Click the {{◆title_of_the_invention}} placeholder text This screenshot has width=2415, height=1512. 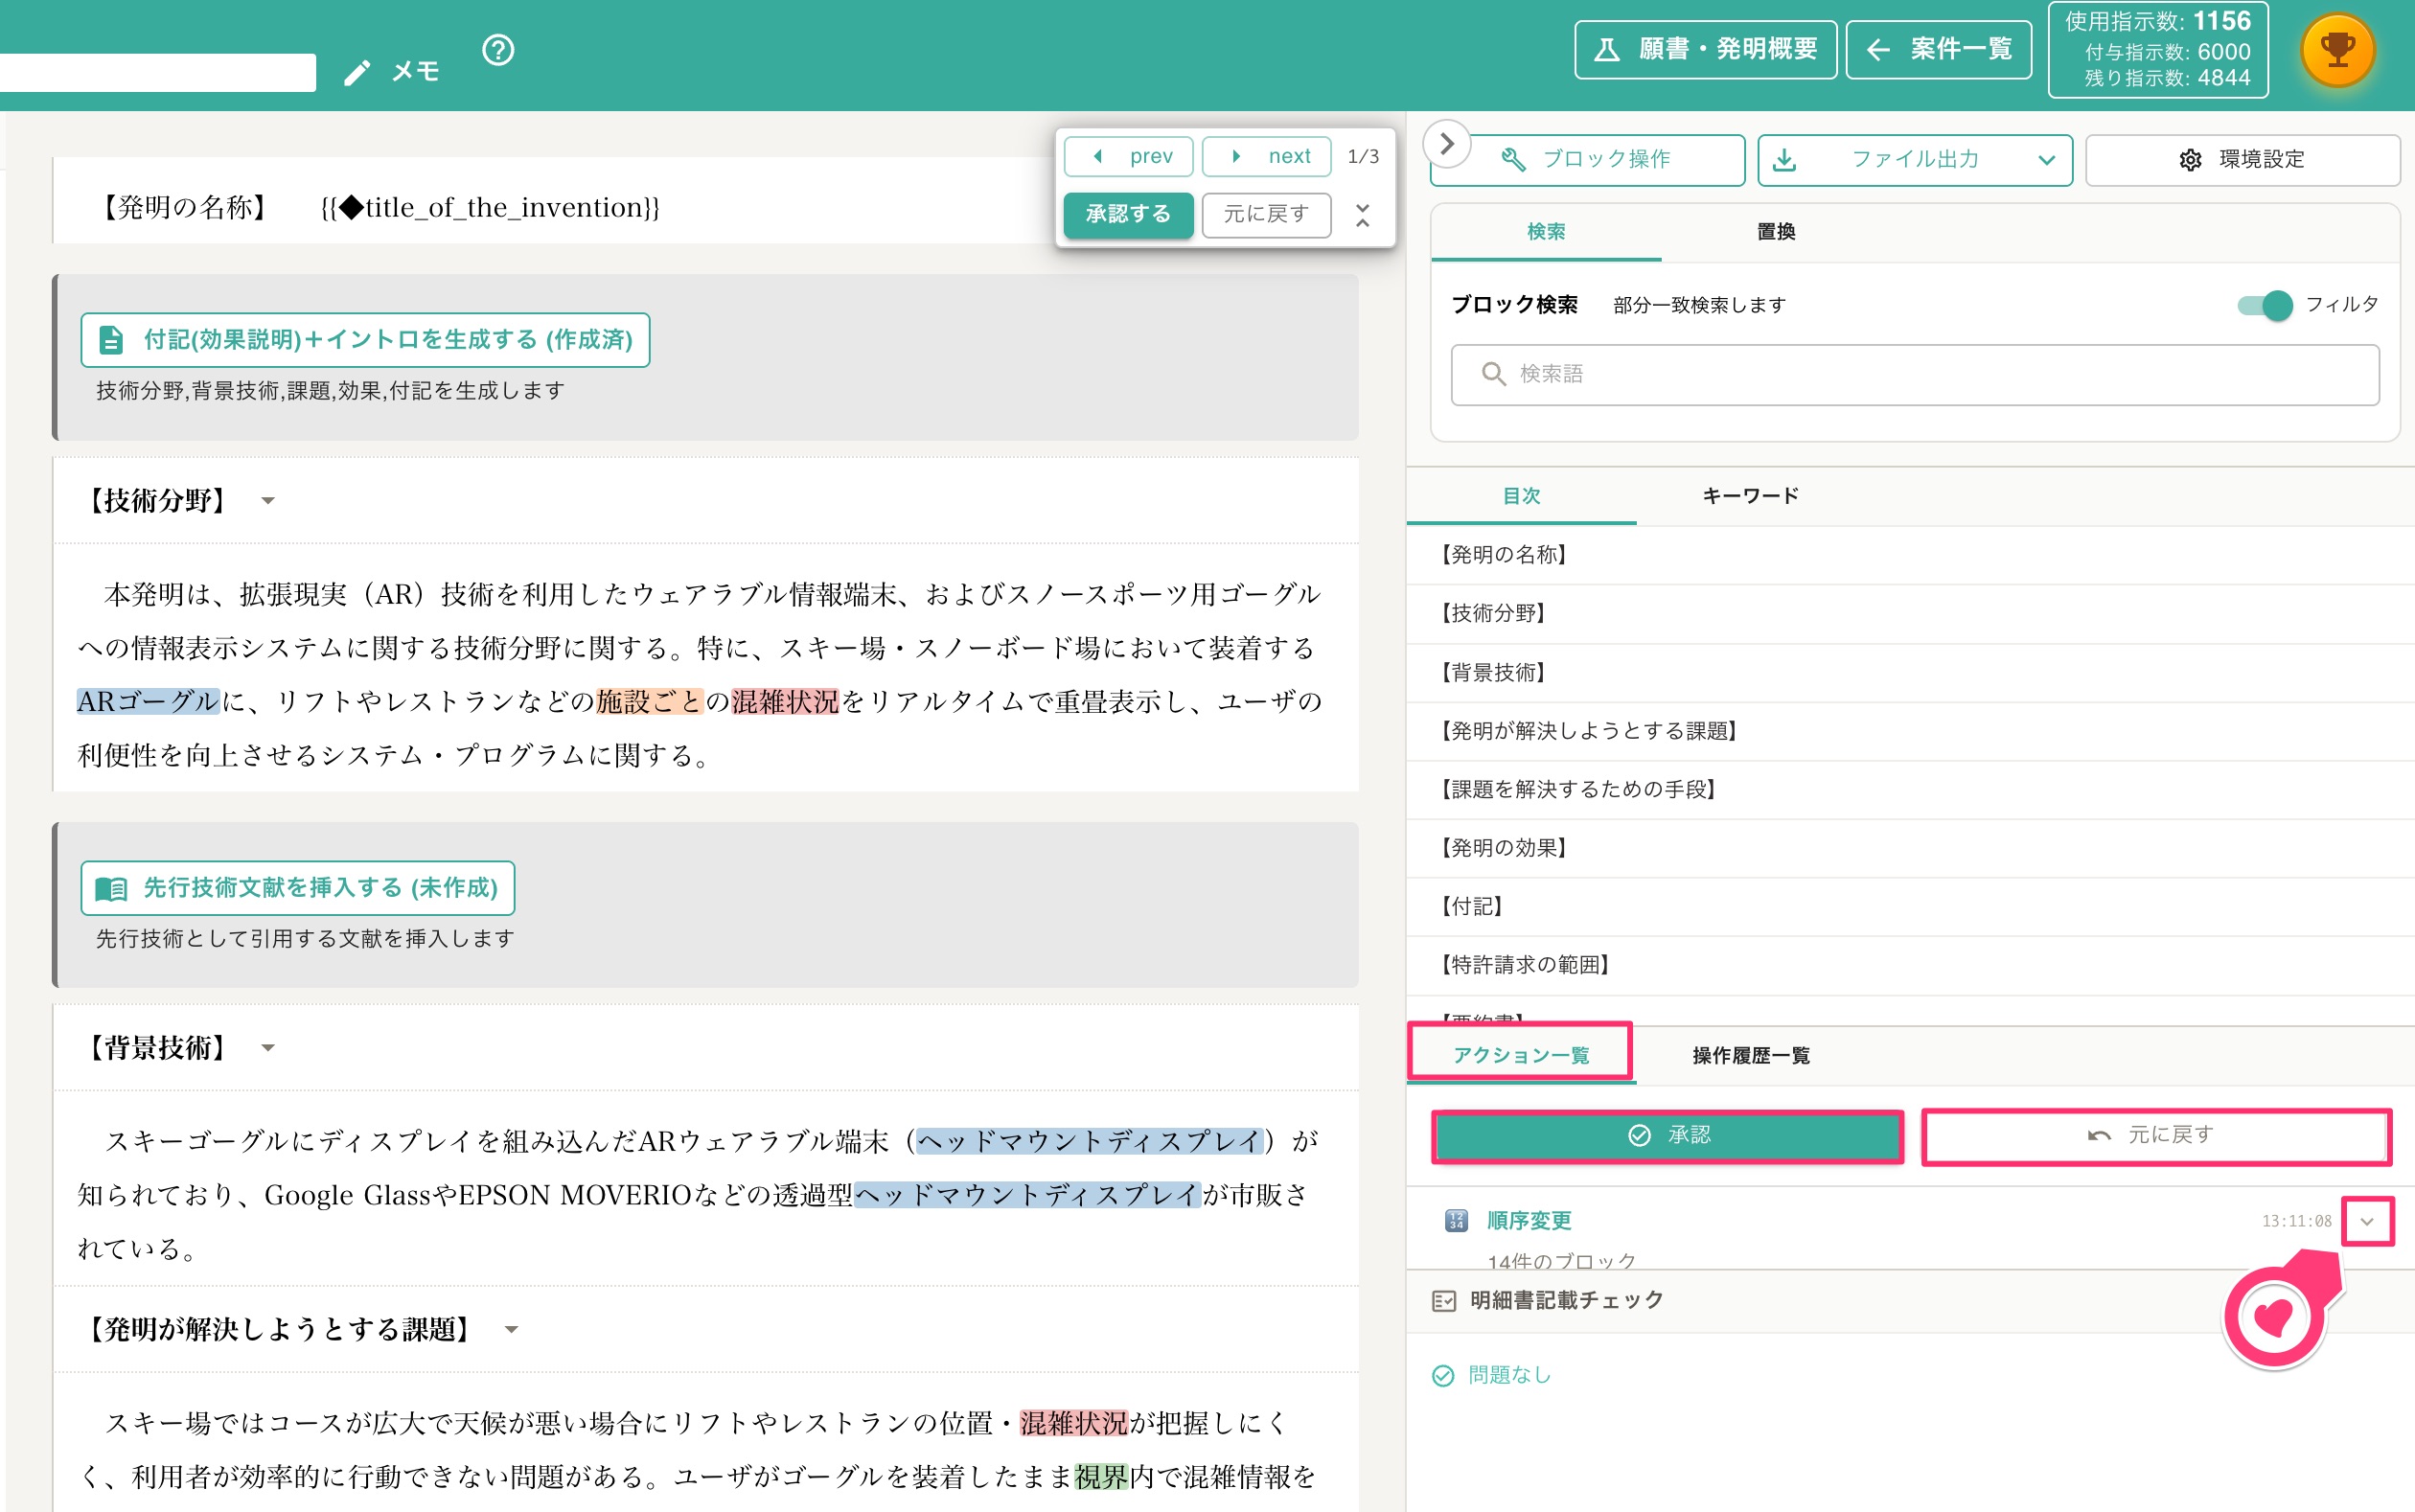click(490, 208)
